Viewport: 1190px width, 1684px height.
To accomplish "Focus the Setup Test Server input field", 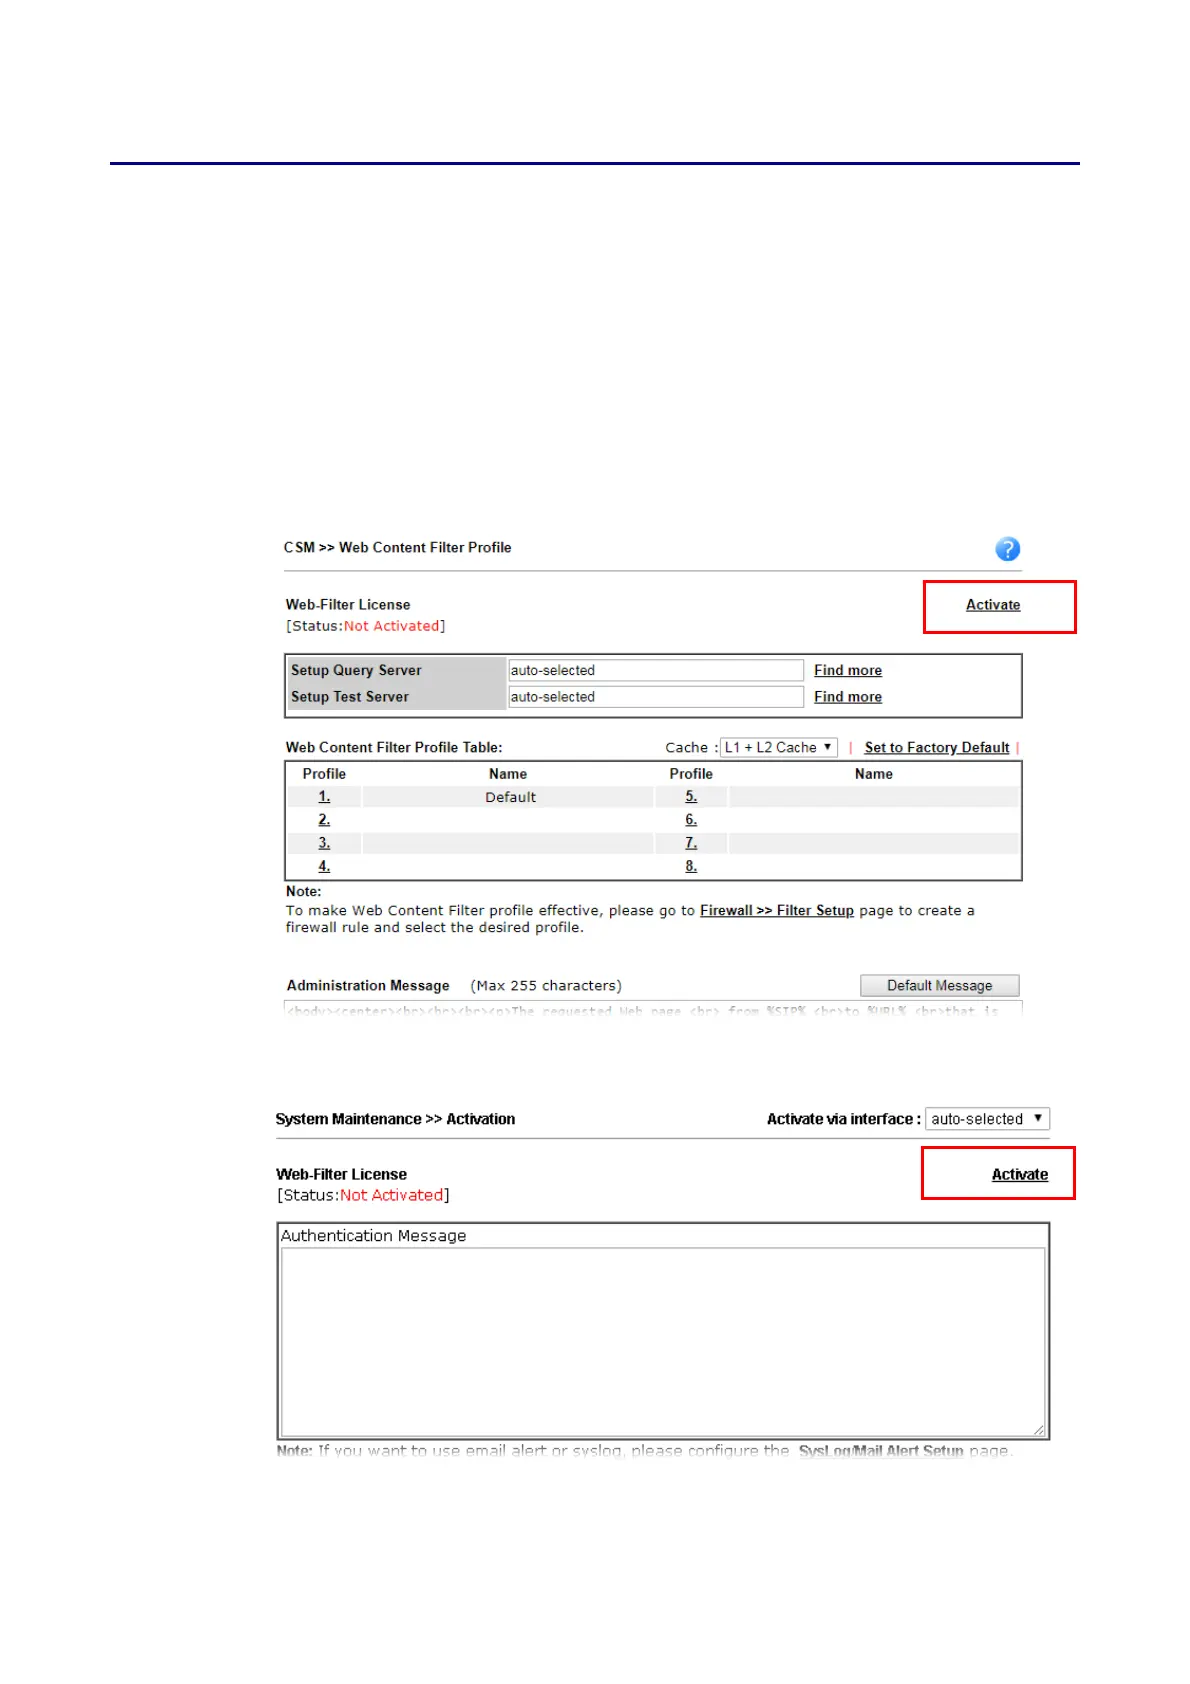I will (x=656, y=697).
